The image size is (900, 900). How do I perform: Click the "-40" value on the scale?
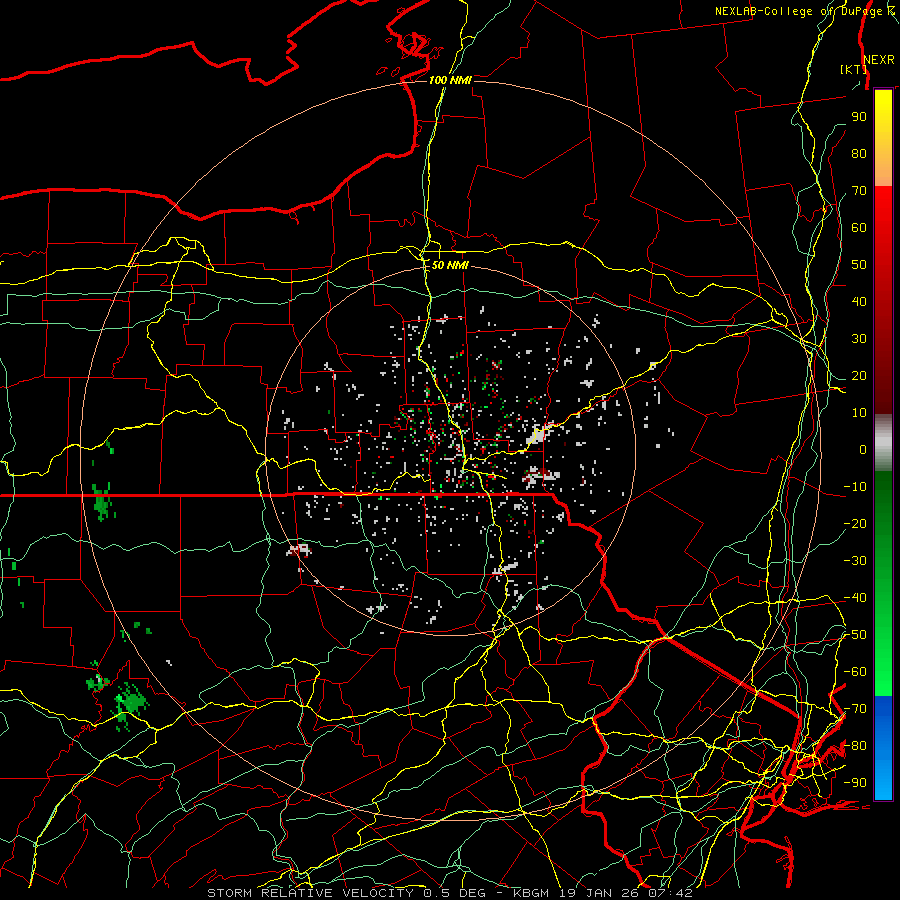coord(855,598)
